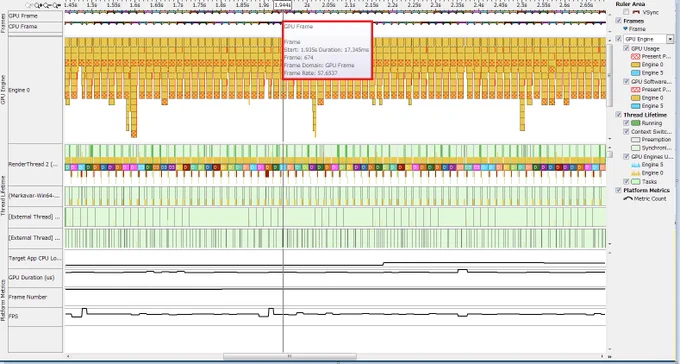
Task: Click Engine 5 wave icon under GPU Engines Usage
Action: click(634, 165)
